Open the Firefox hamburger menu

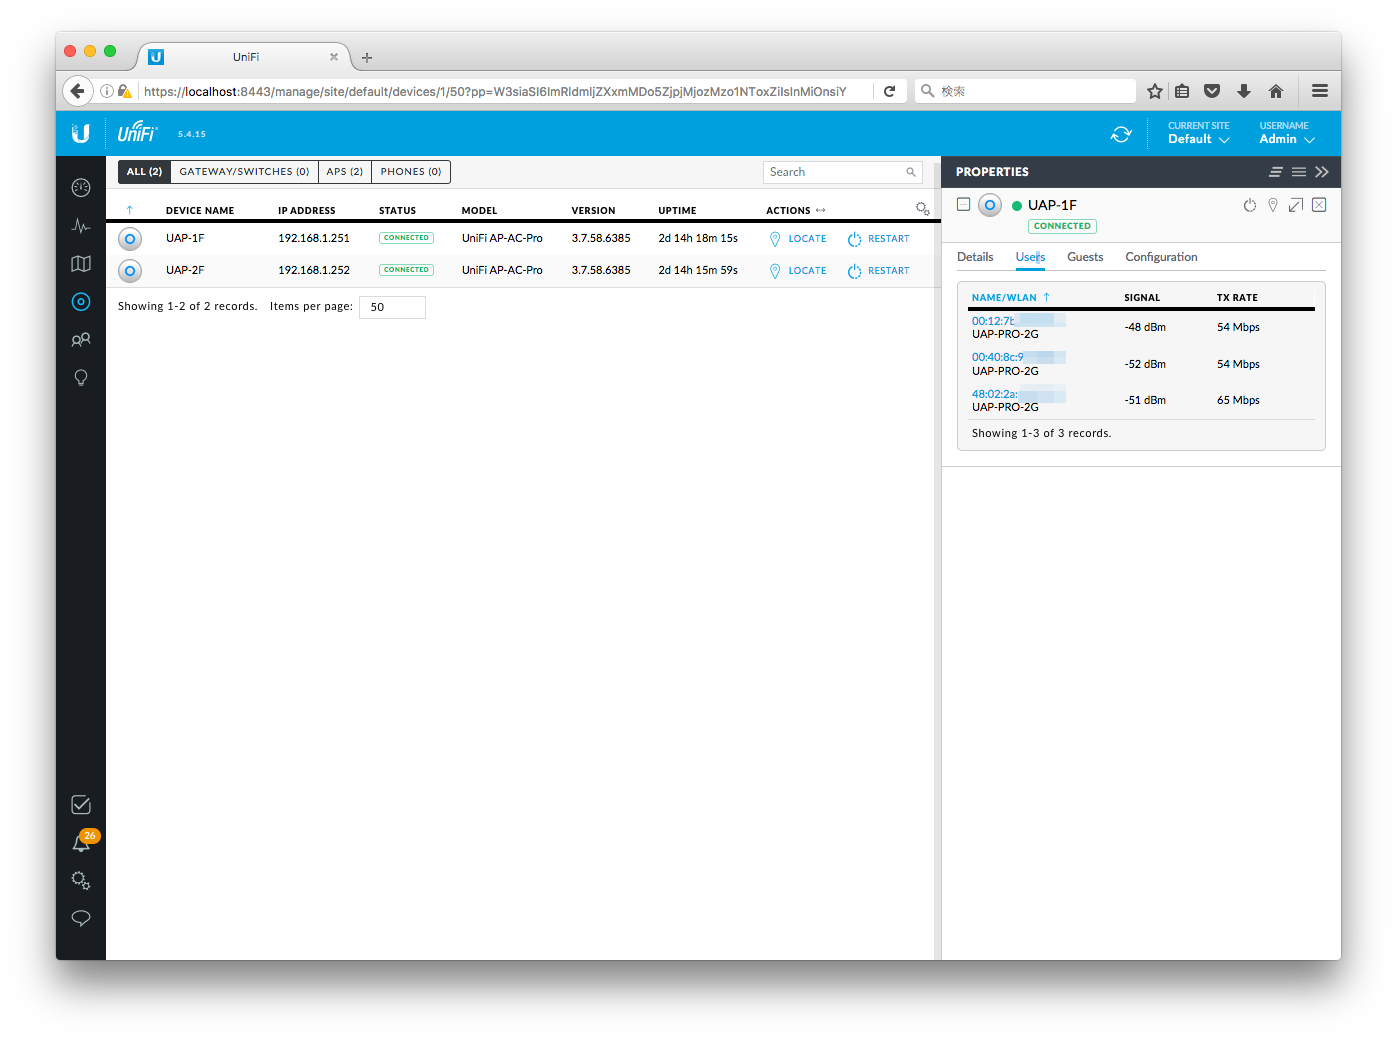(1320, 91)
